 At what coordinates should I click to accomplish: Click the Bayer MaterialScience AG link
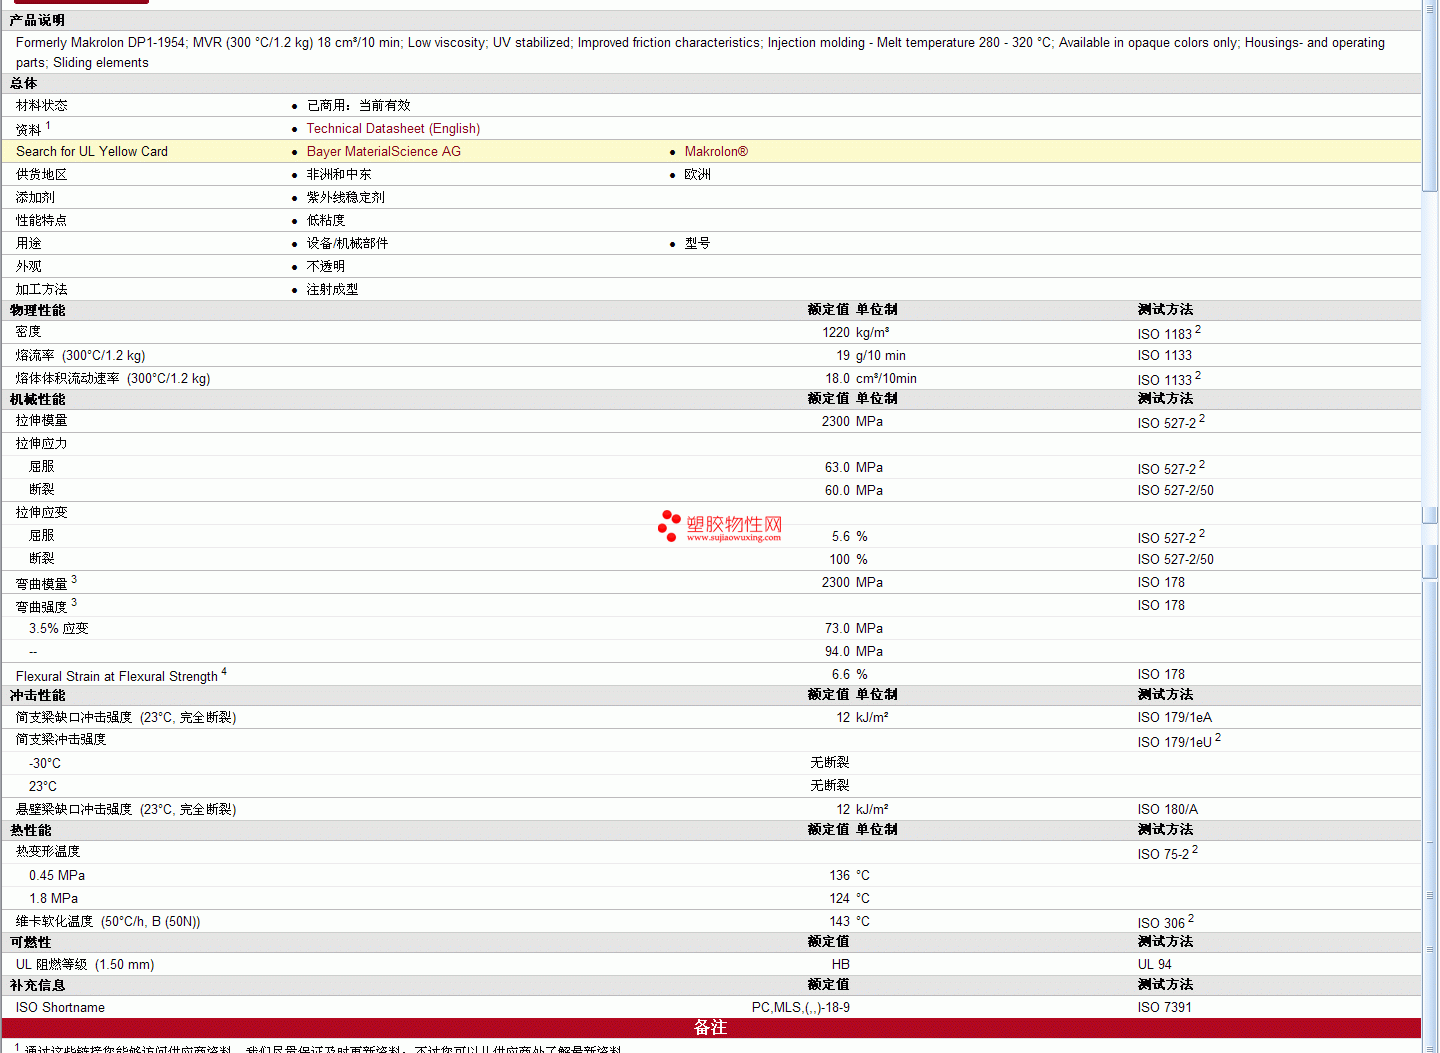coord(383,152)
